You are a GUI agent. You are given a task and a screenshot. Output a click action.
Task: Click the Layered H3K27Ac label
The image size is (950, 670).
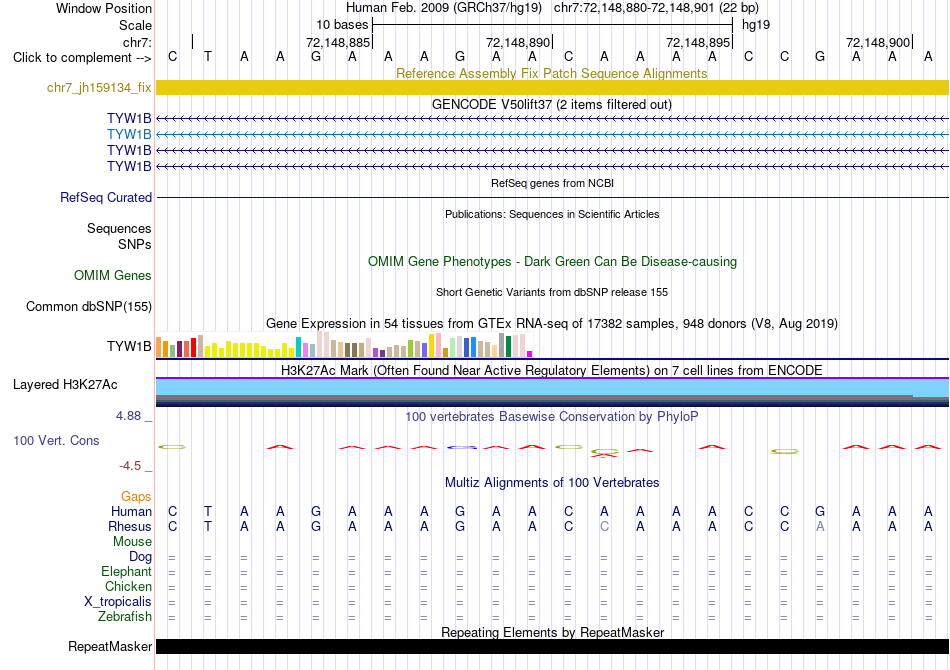(x=65, y=385)
